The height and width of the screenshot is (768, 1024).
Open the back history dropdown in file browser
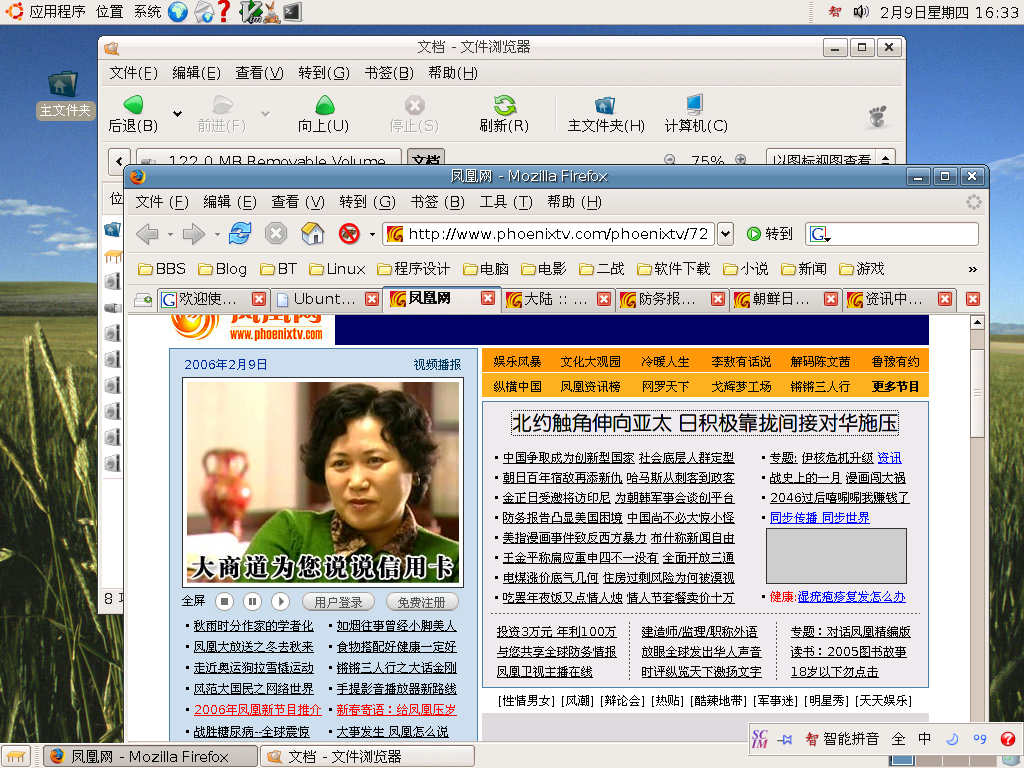click(177, 113)
